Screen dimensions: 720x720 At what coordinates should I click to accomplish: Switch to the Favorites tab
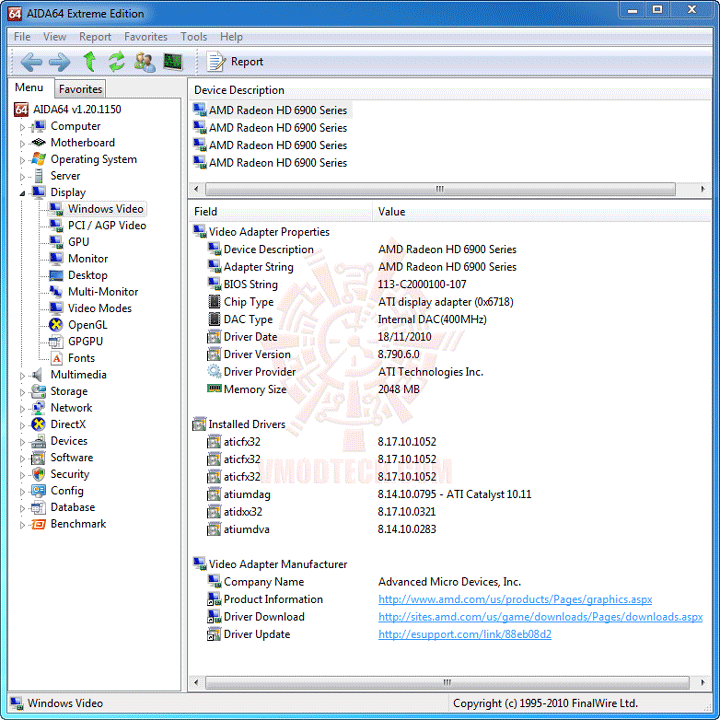[80, 89]
